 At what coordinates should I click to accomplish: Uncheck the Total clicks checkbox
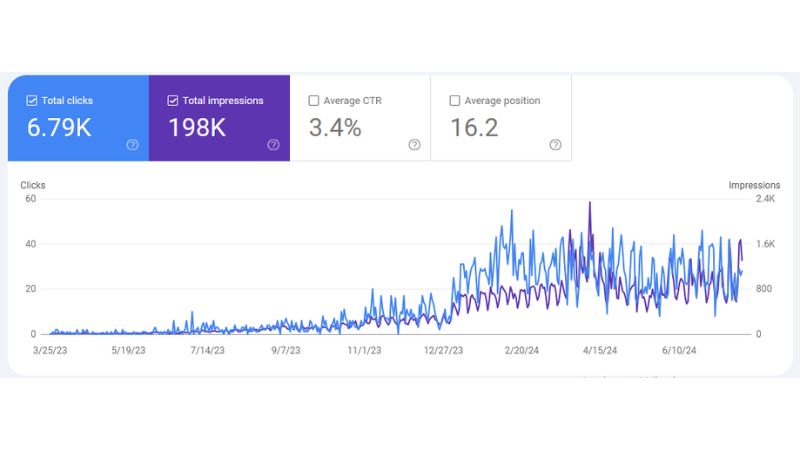tap(32, 101)
